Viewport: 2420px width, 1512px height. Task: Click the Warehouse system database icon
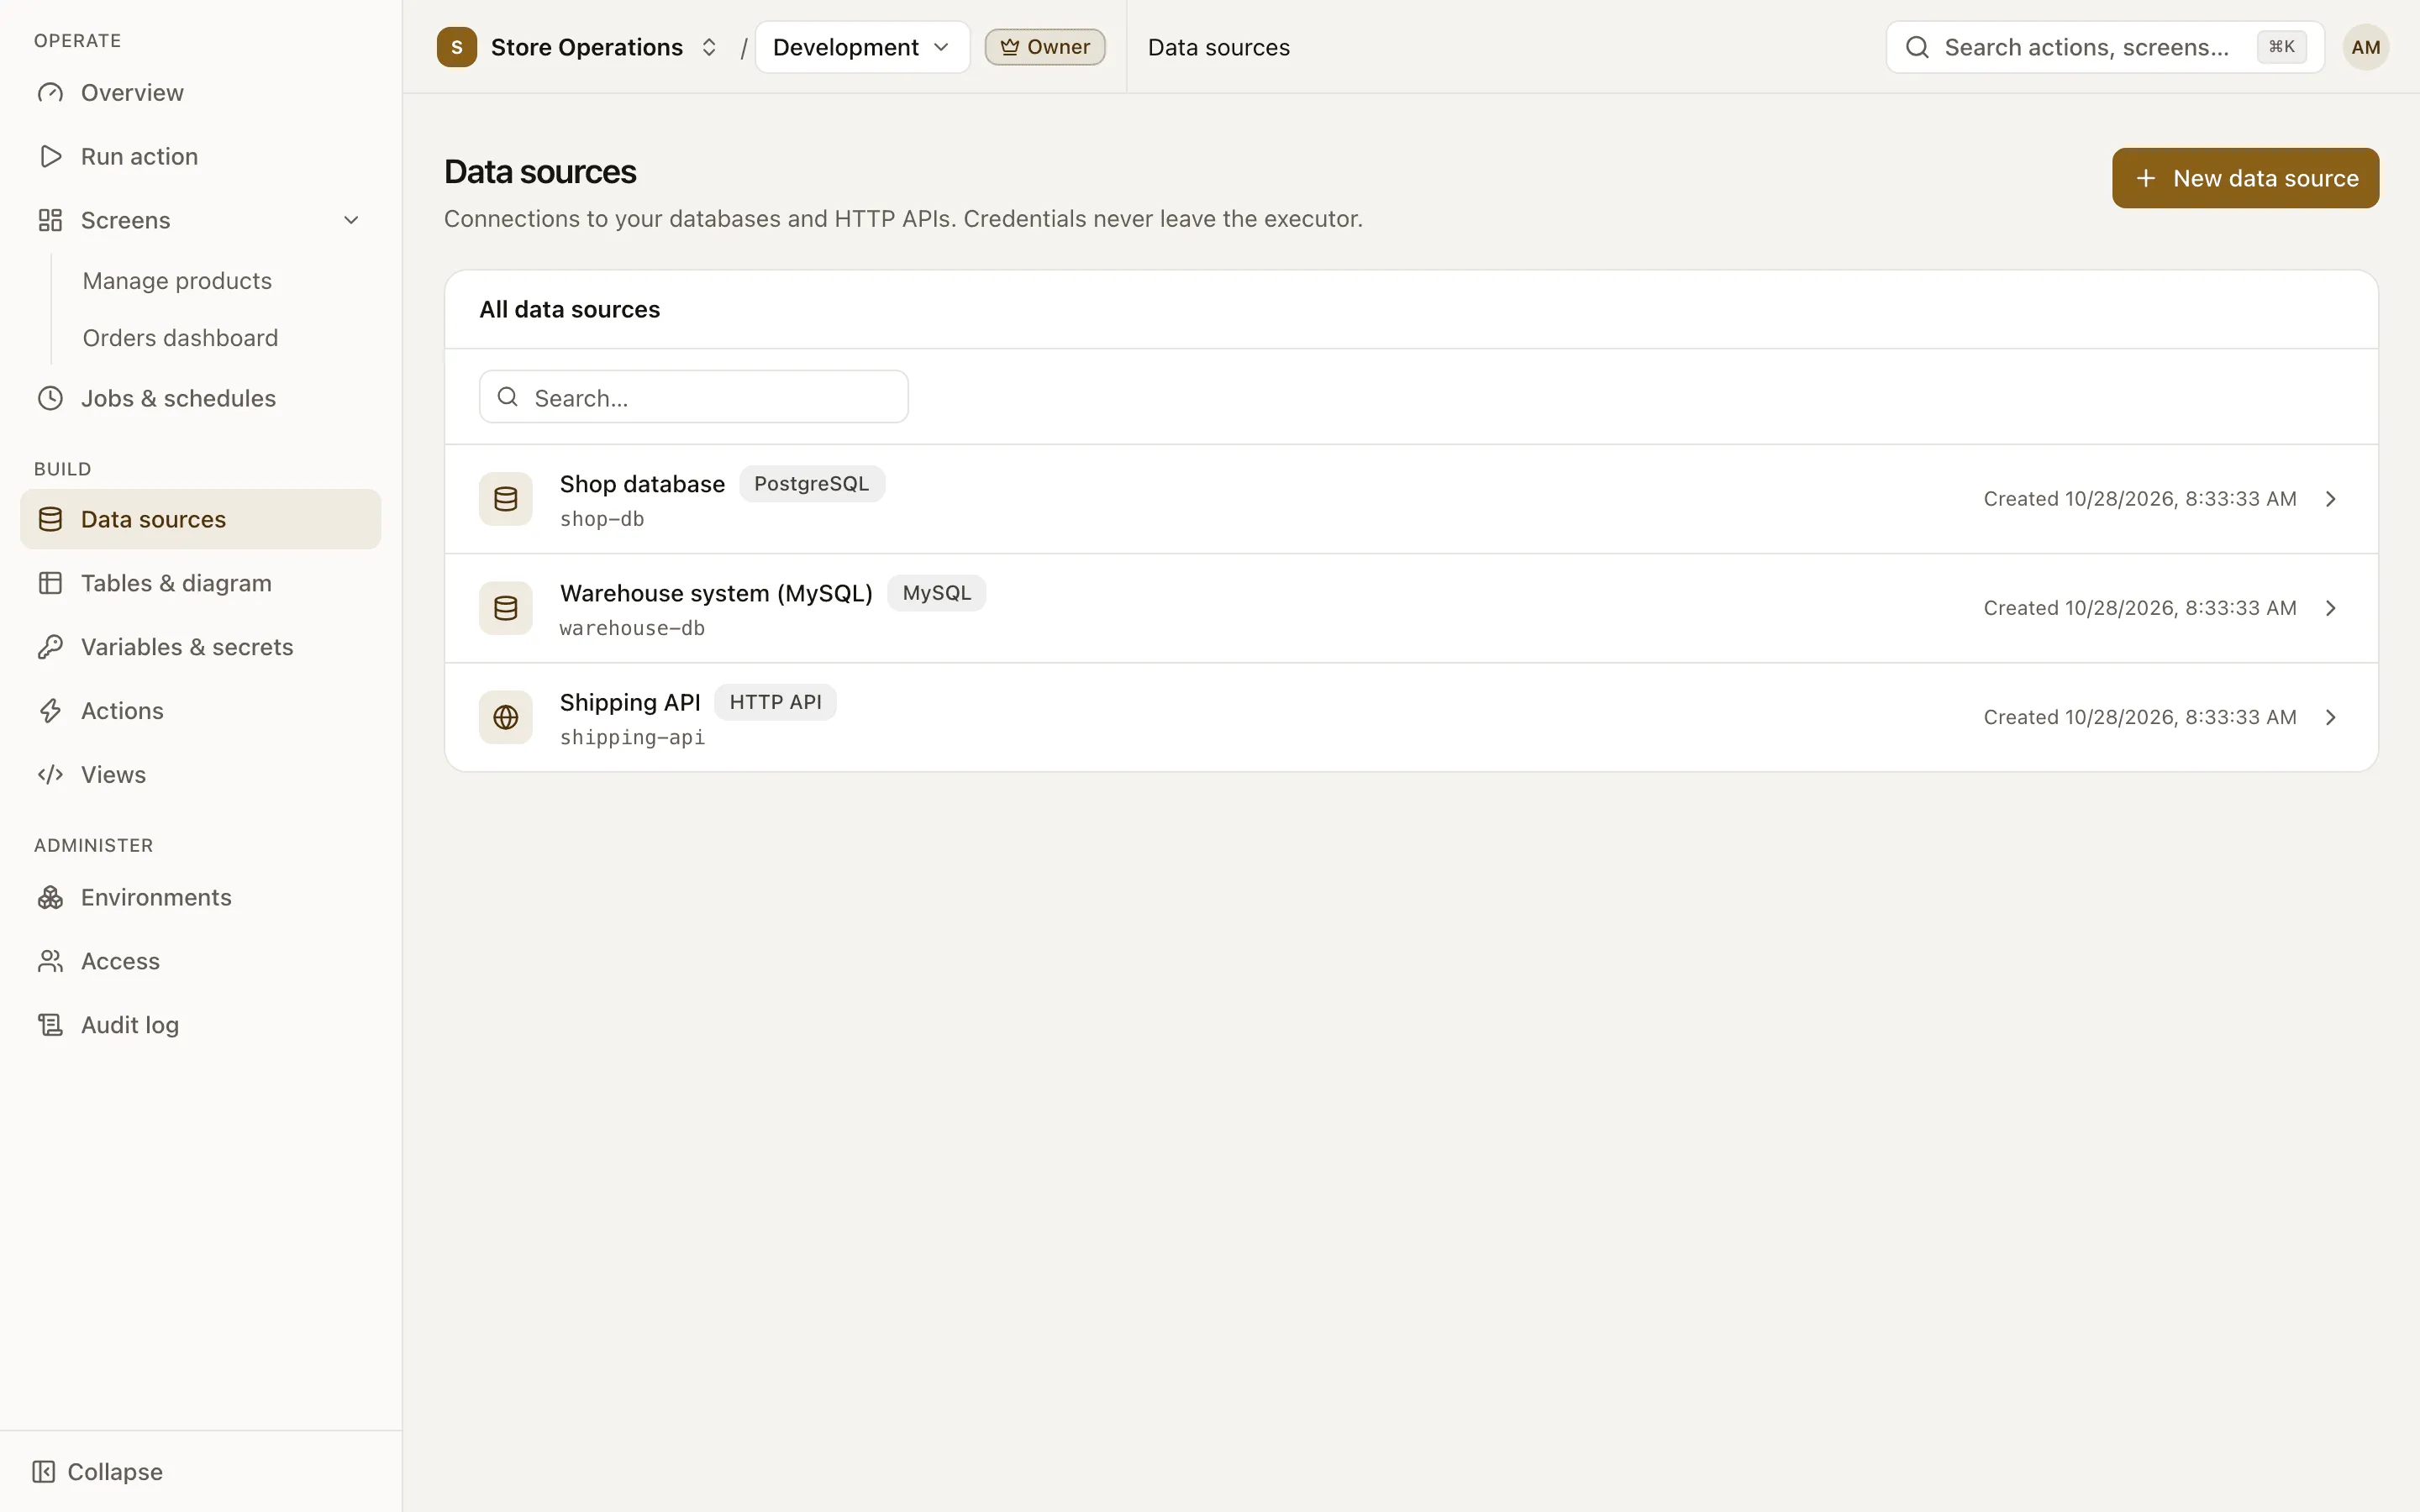pos(506,608)
